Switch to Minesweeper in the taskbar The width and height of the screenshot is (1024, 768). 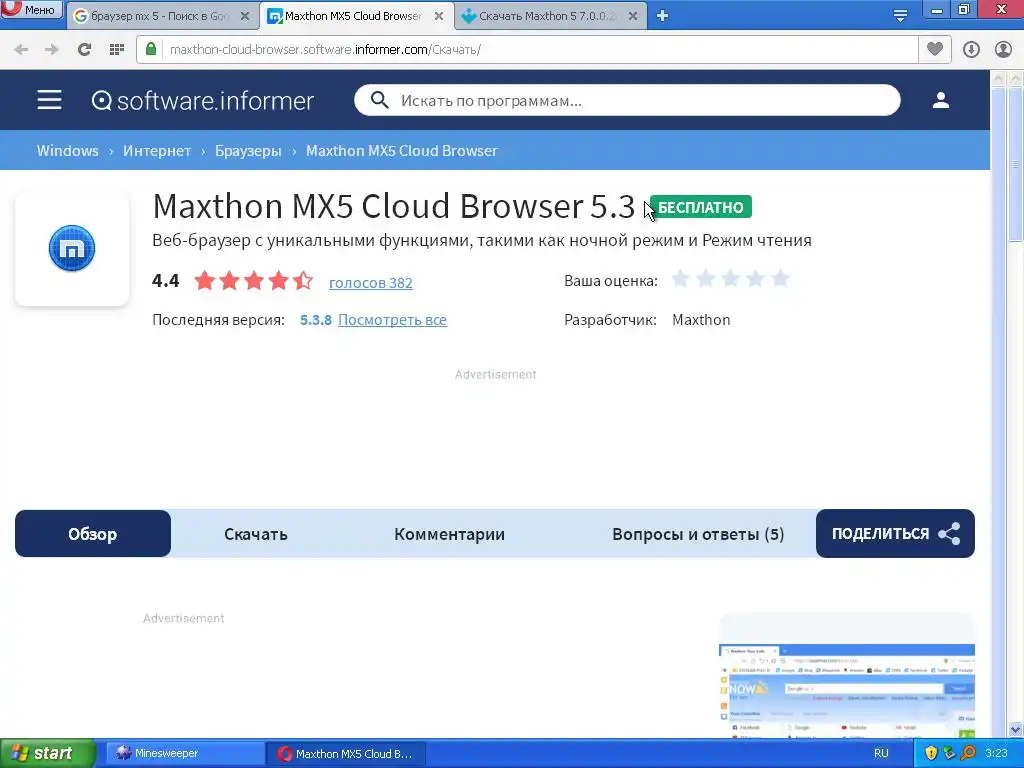click(x=185, y=753)
